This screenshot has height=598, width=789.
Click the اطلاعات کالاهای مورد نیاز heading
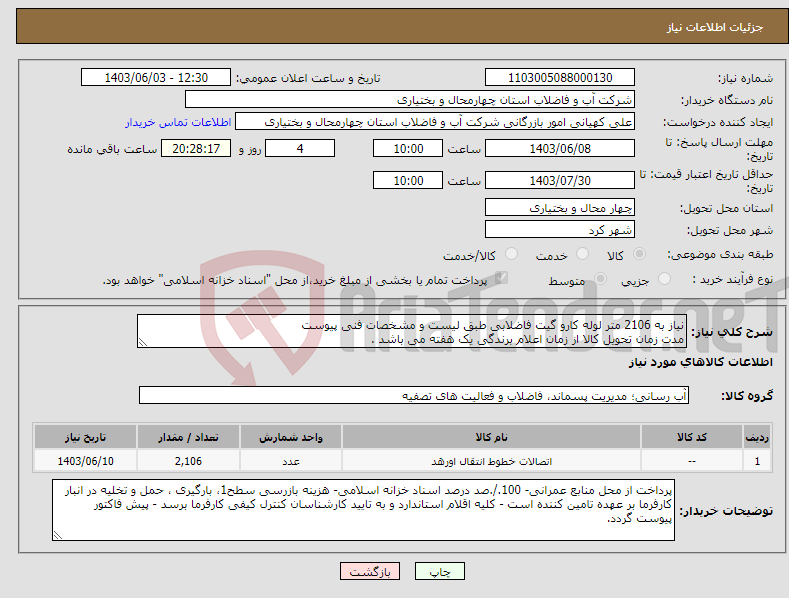point(700,362)
